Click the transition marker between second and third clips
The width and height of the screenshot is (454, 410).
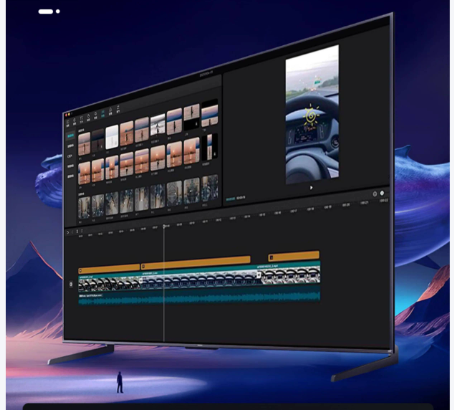(x=259, y=275)
